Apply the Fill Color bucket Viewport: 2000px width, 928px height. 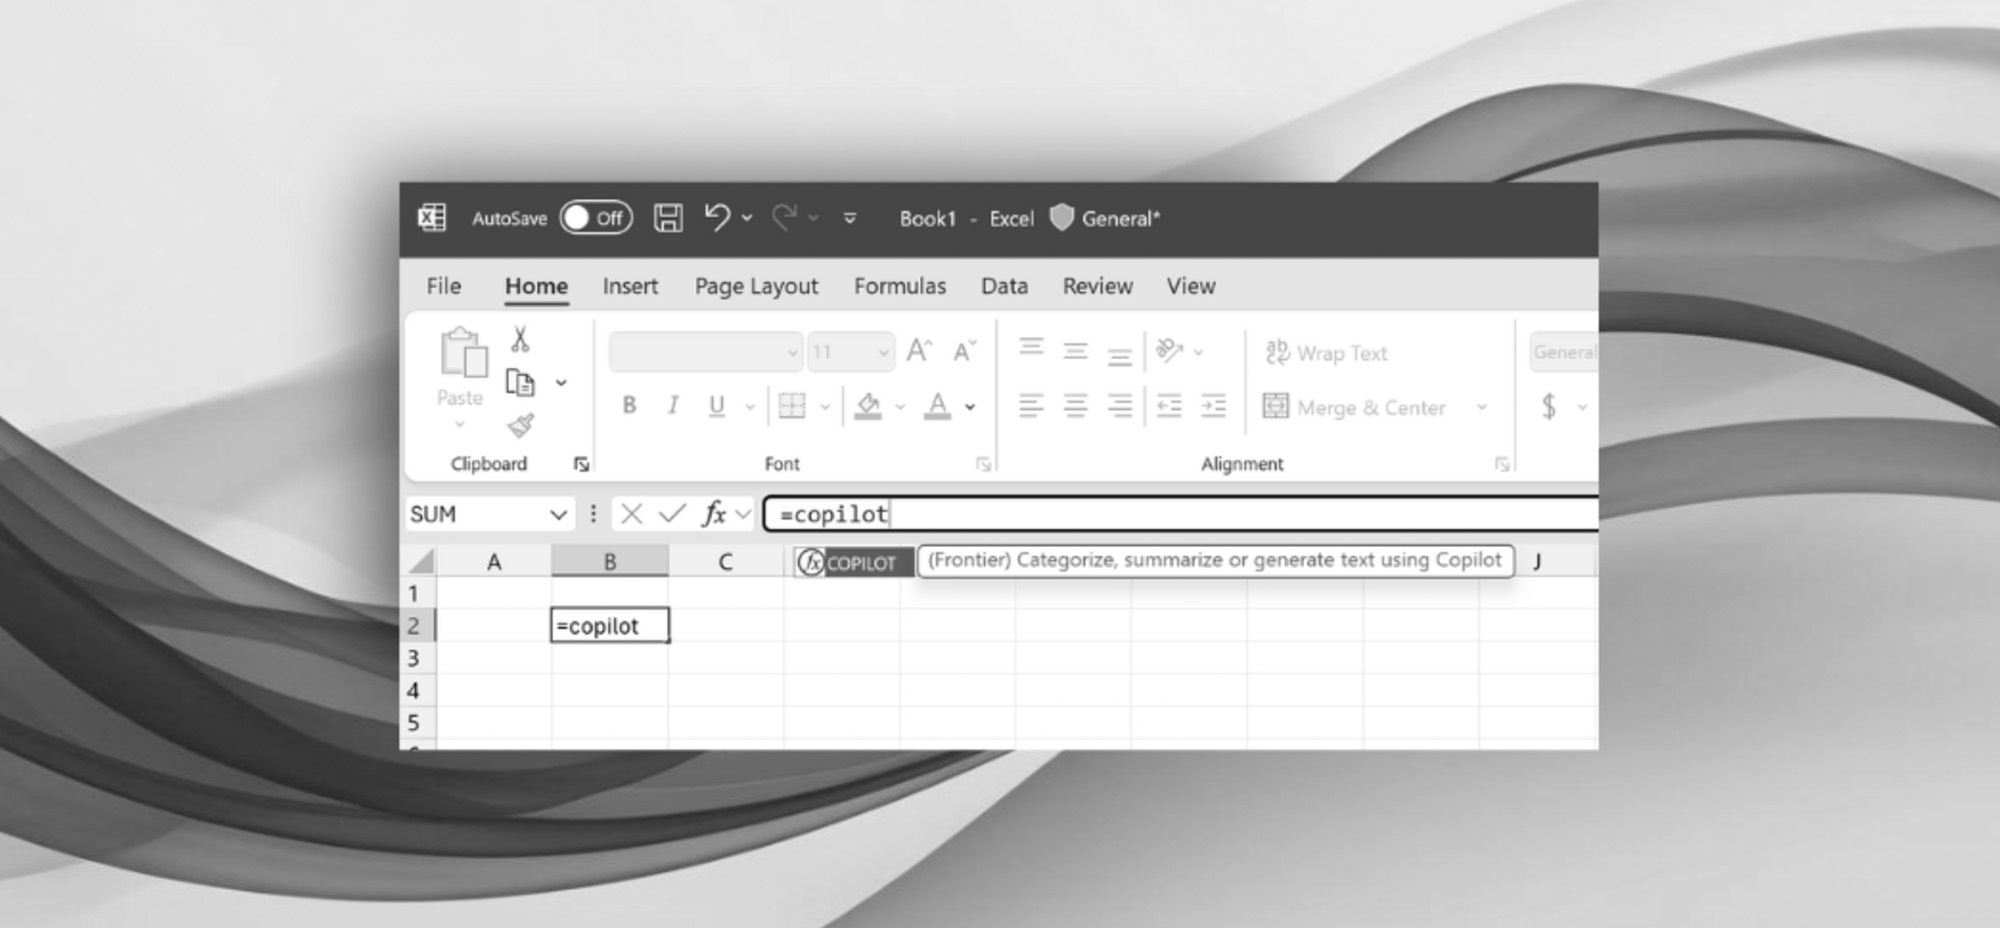tap(868, 405)
